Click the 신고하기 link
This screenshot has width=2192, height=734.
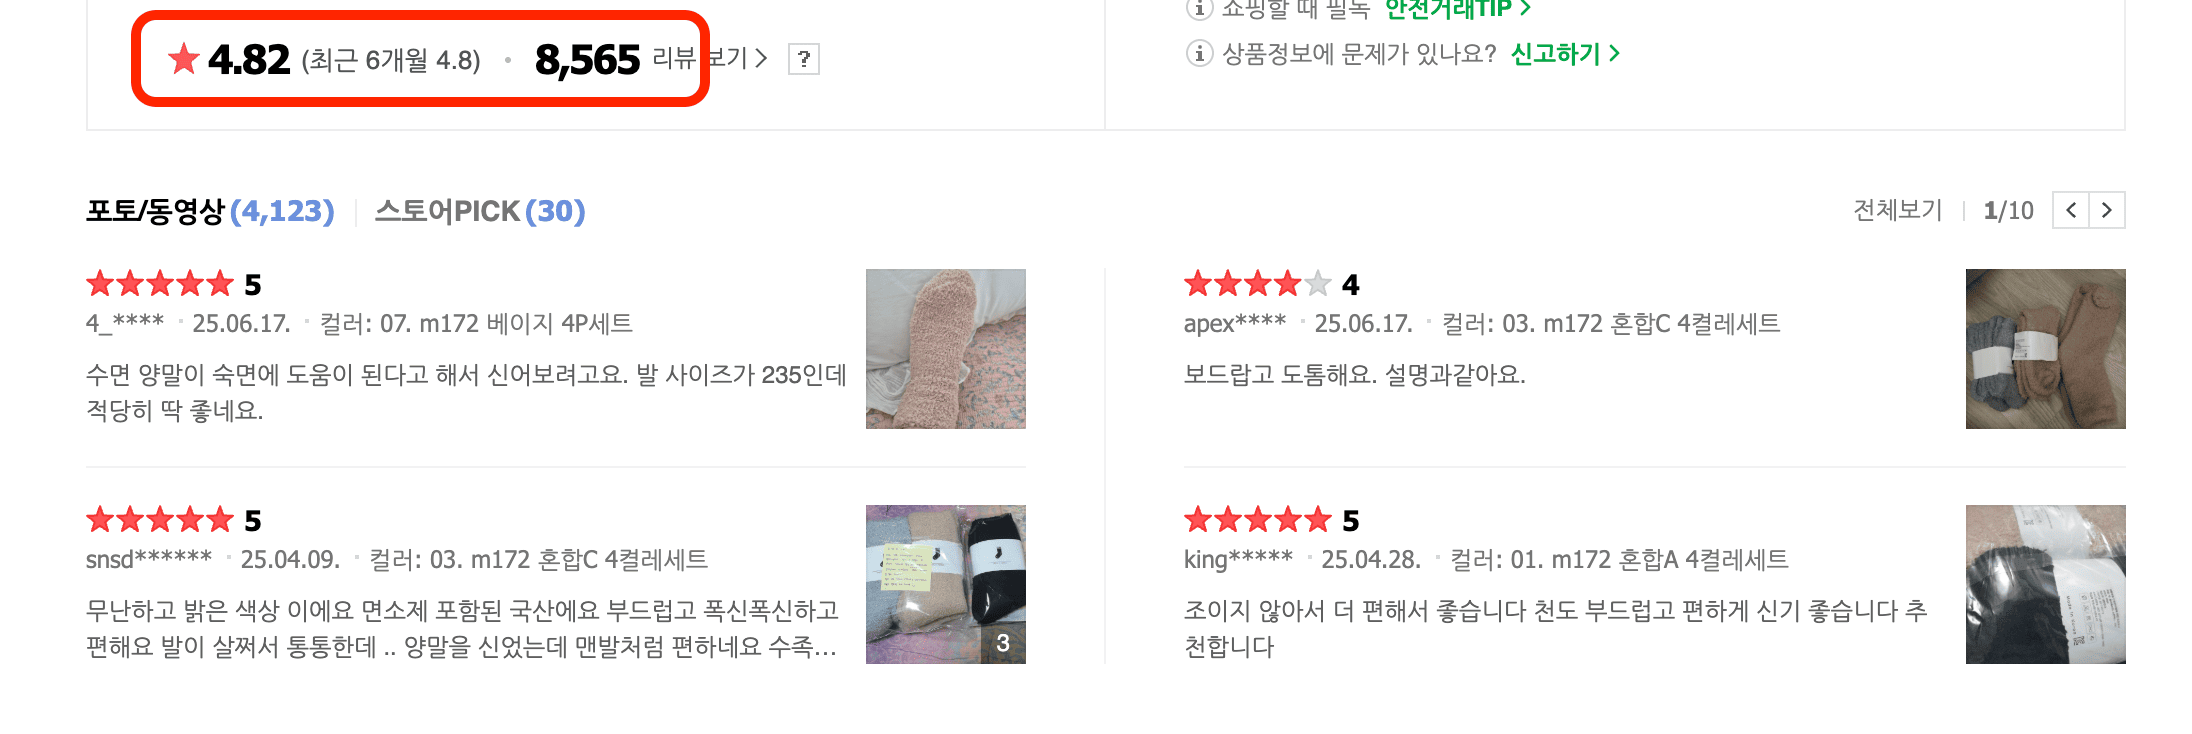[x=1556, y=55]
